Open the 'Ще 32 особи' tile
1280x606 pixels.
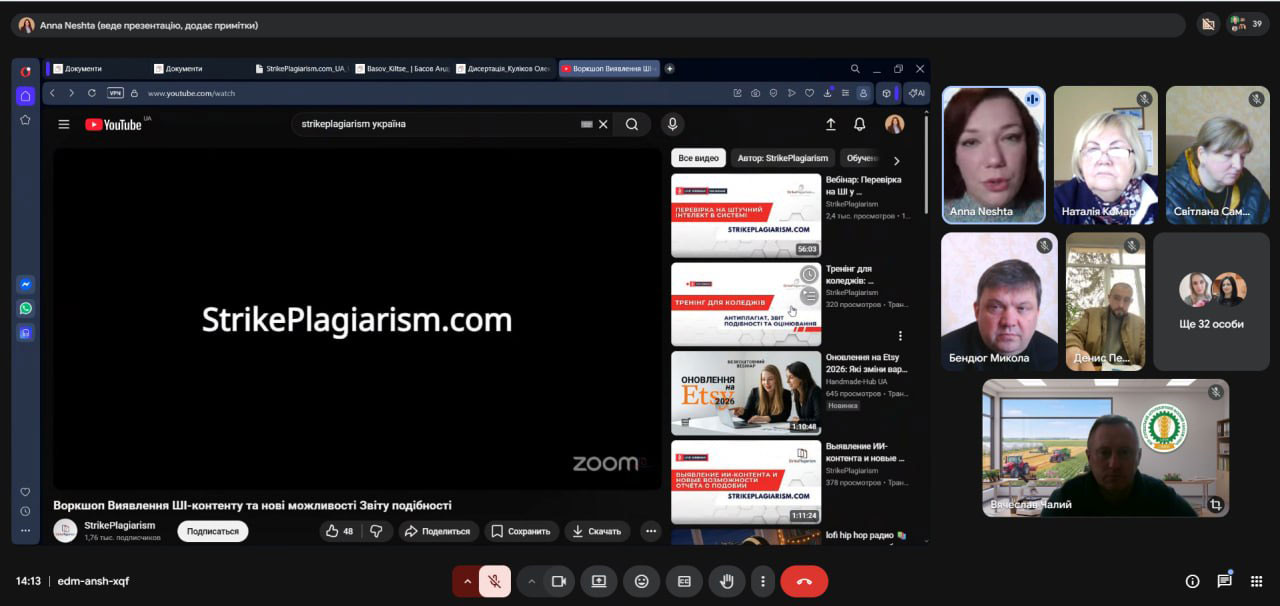(1211, 302)
